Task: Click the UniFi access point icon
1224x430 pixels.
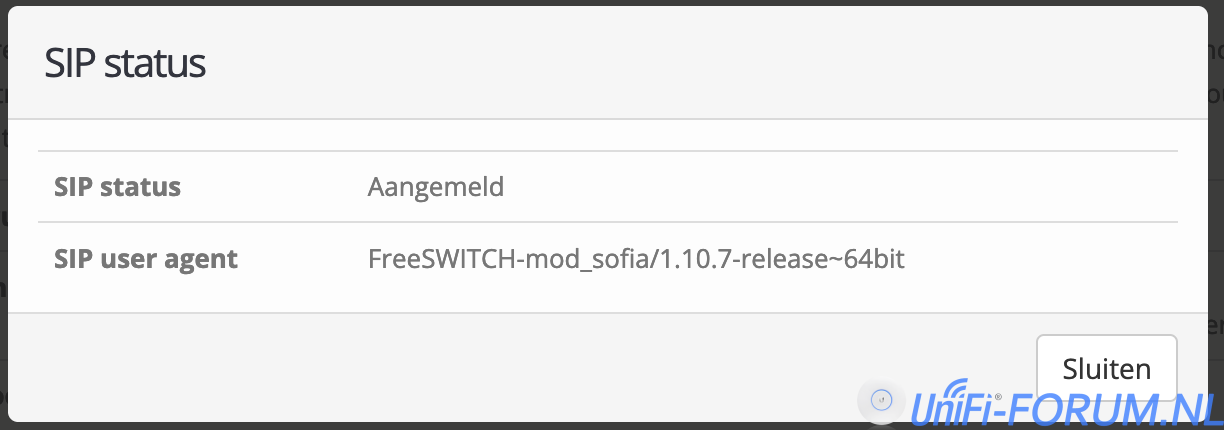Action: [881, 400]
